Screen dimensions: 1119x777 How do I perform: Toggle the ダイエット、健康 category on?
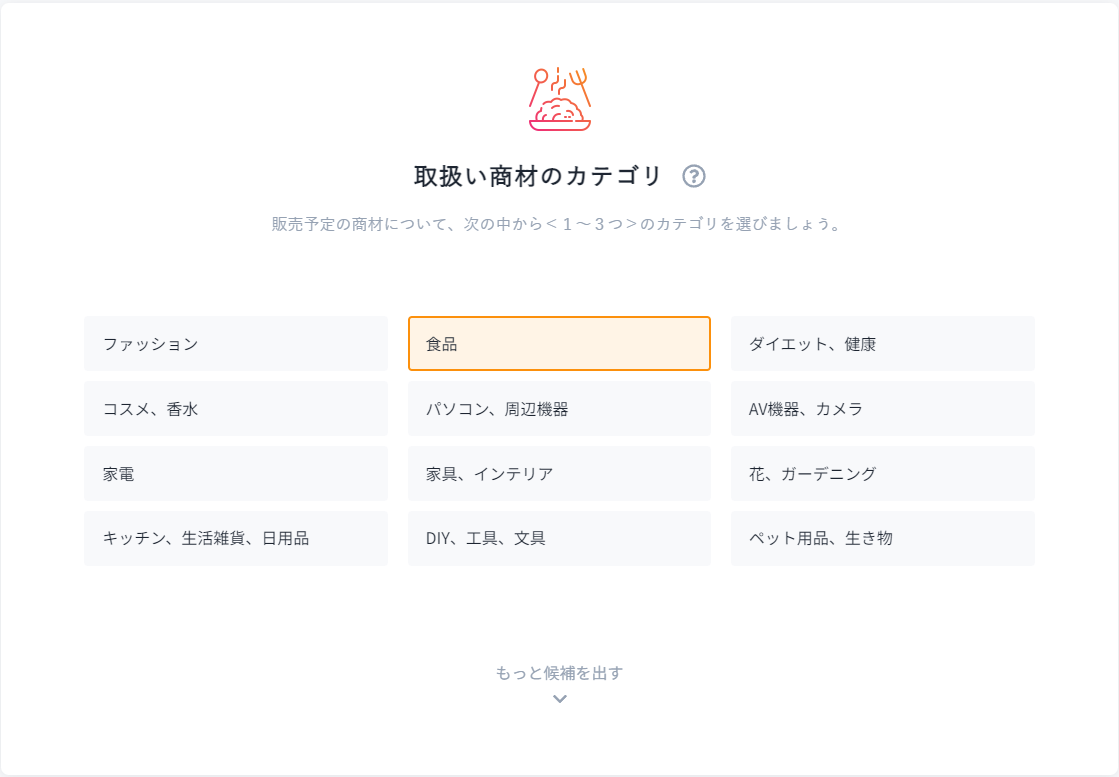point(883,343)
